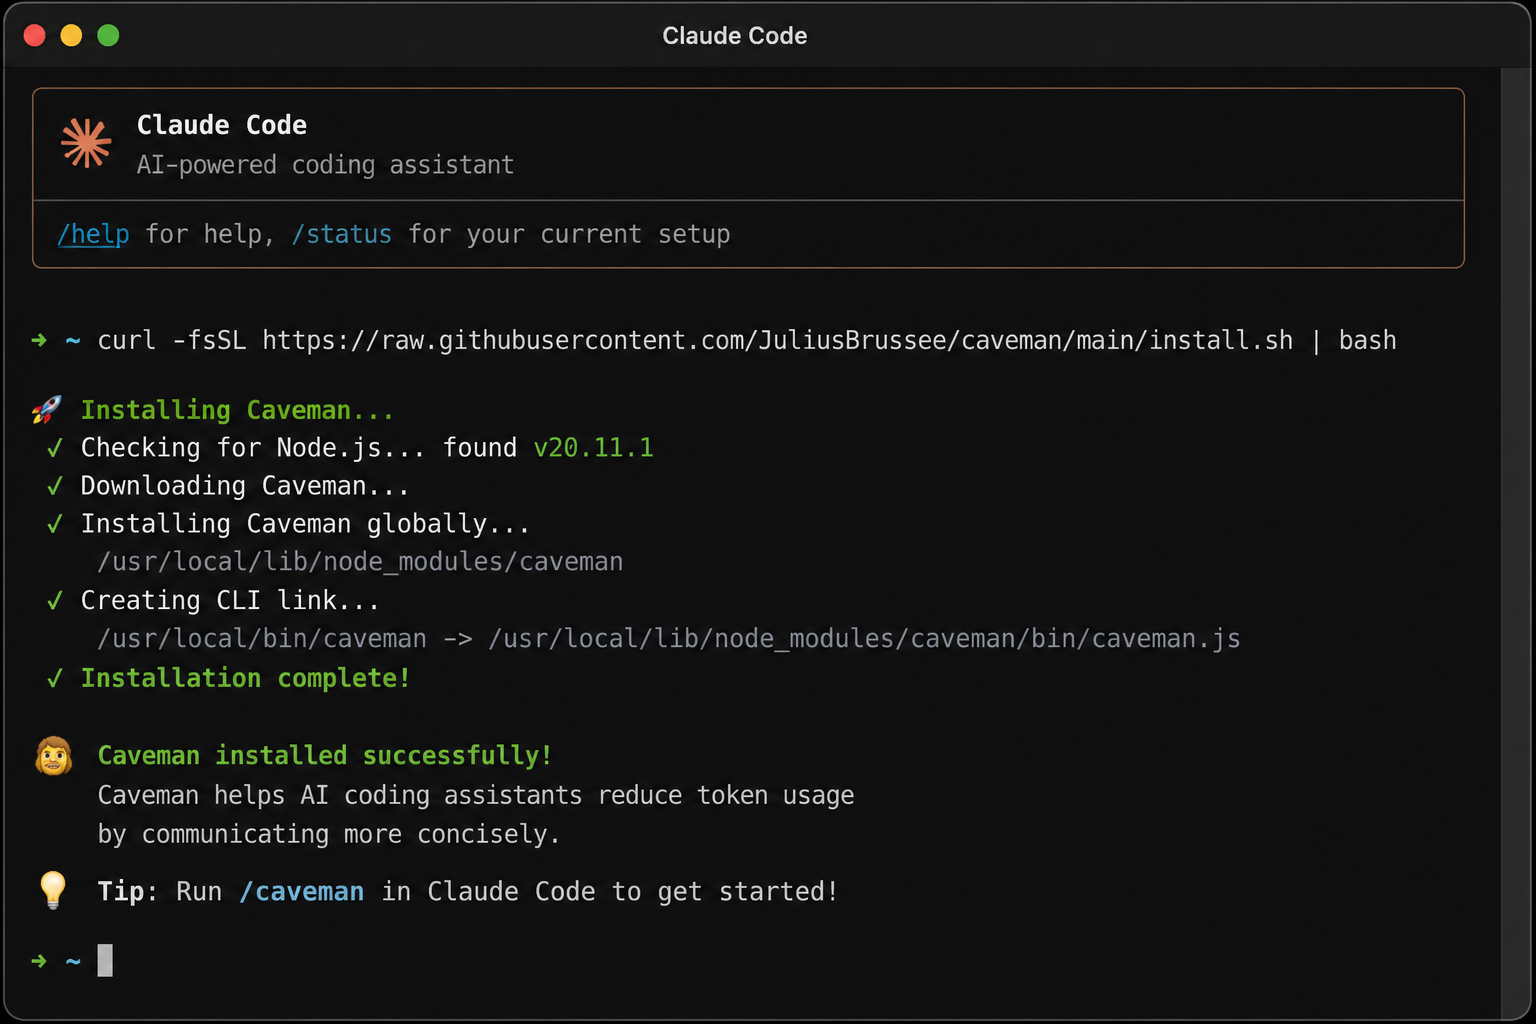This screenshot has width=1536, height=1024.
Task: Click the rocket emoji beside Installing Caveman
Action: (x=46, y=409)
